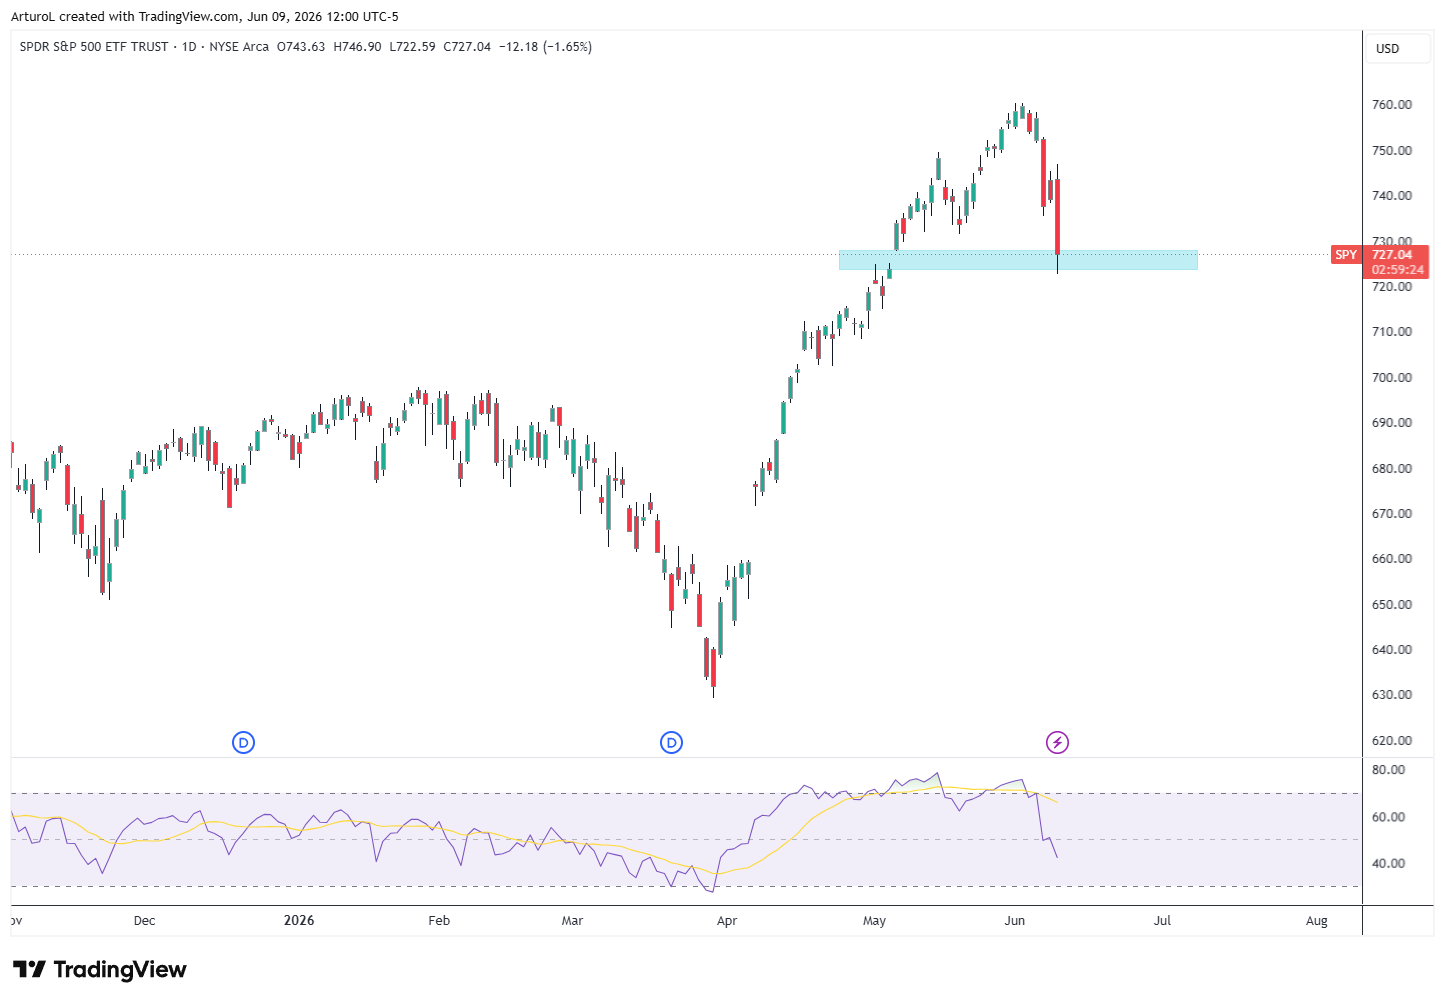
Task: Click the Apr label on time axis
Action: (727, 921)
